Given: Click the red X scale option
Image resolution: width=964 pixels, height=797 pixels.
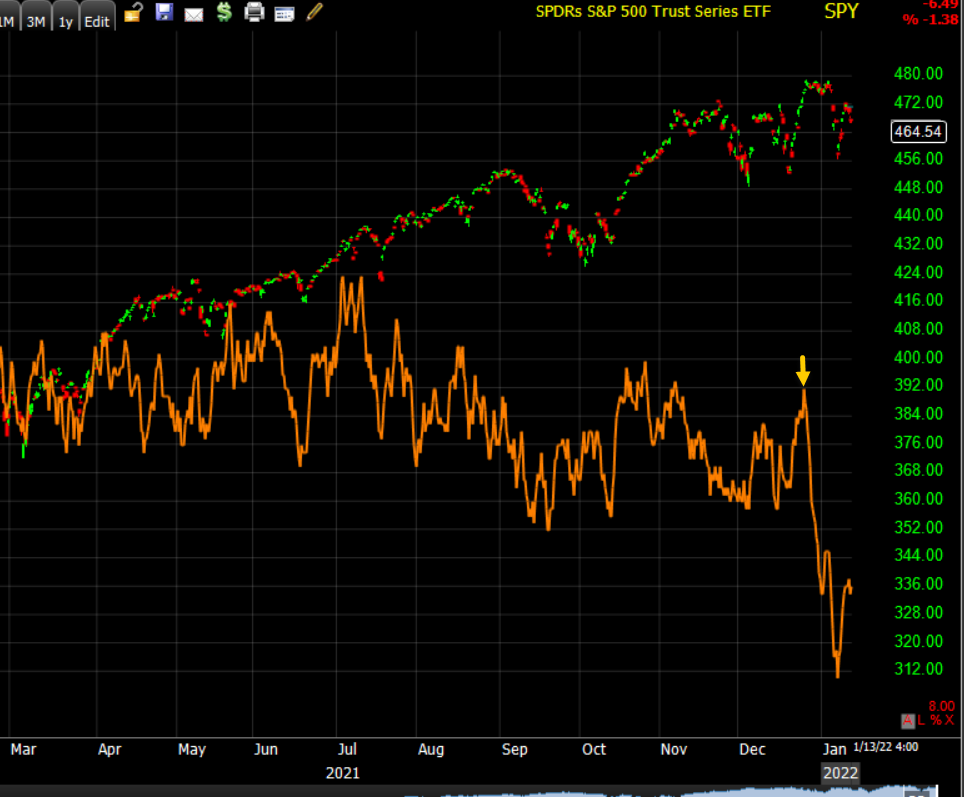Looking at the screenshot, I should (x=949, y=721).
